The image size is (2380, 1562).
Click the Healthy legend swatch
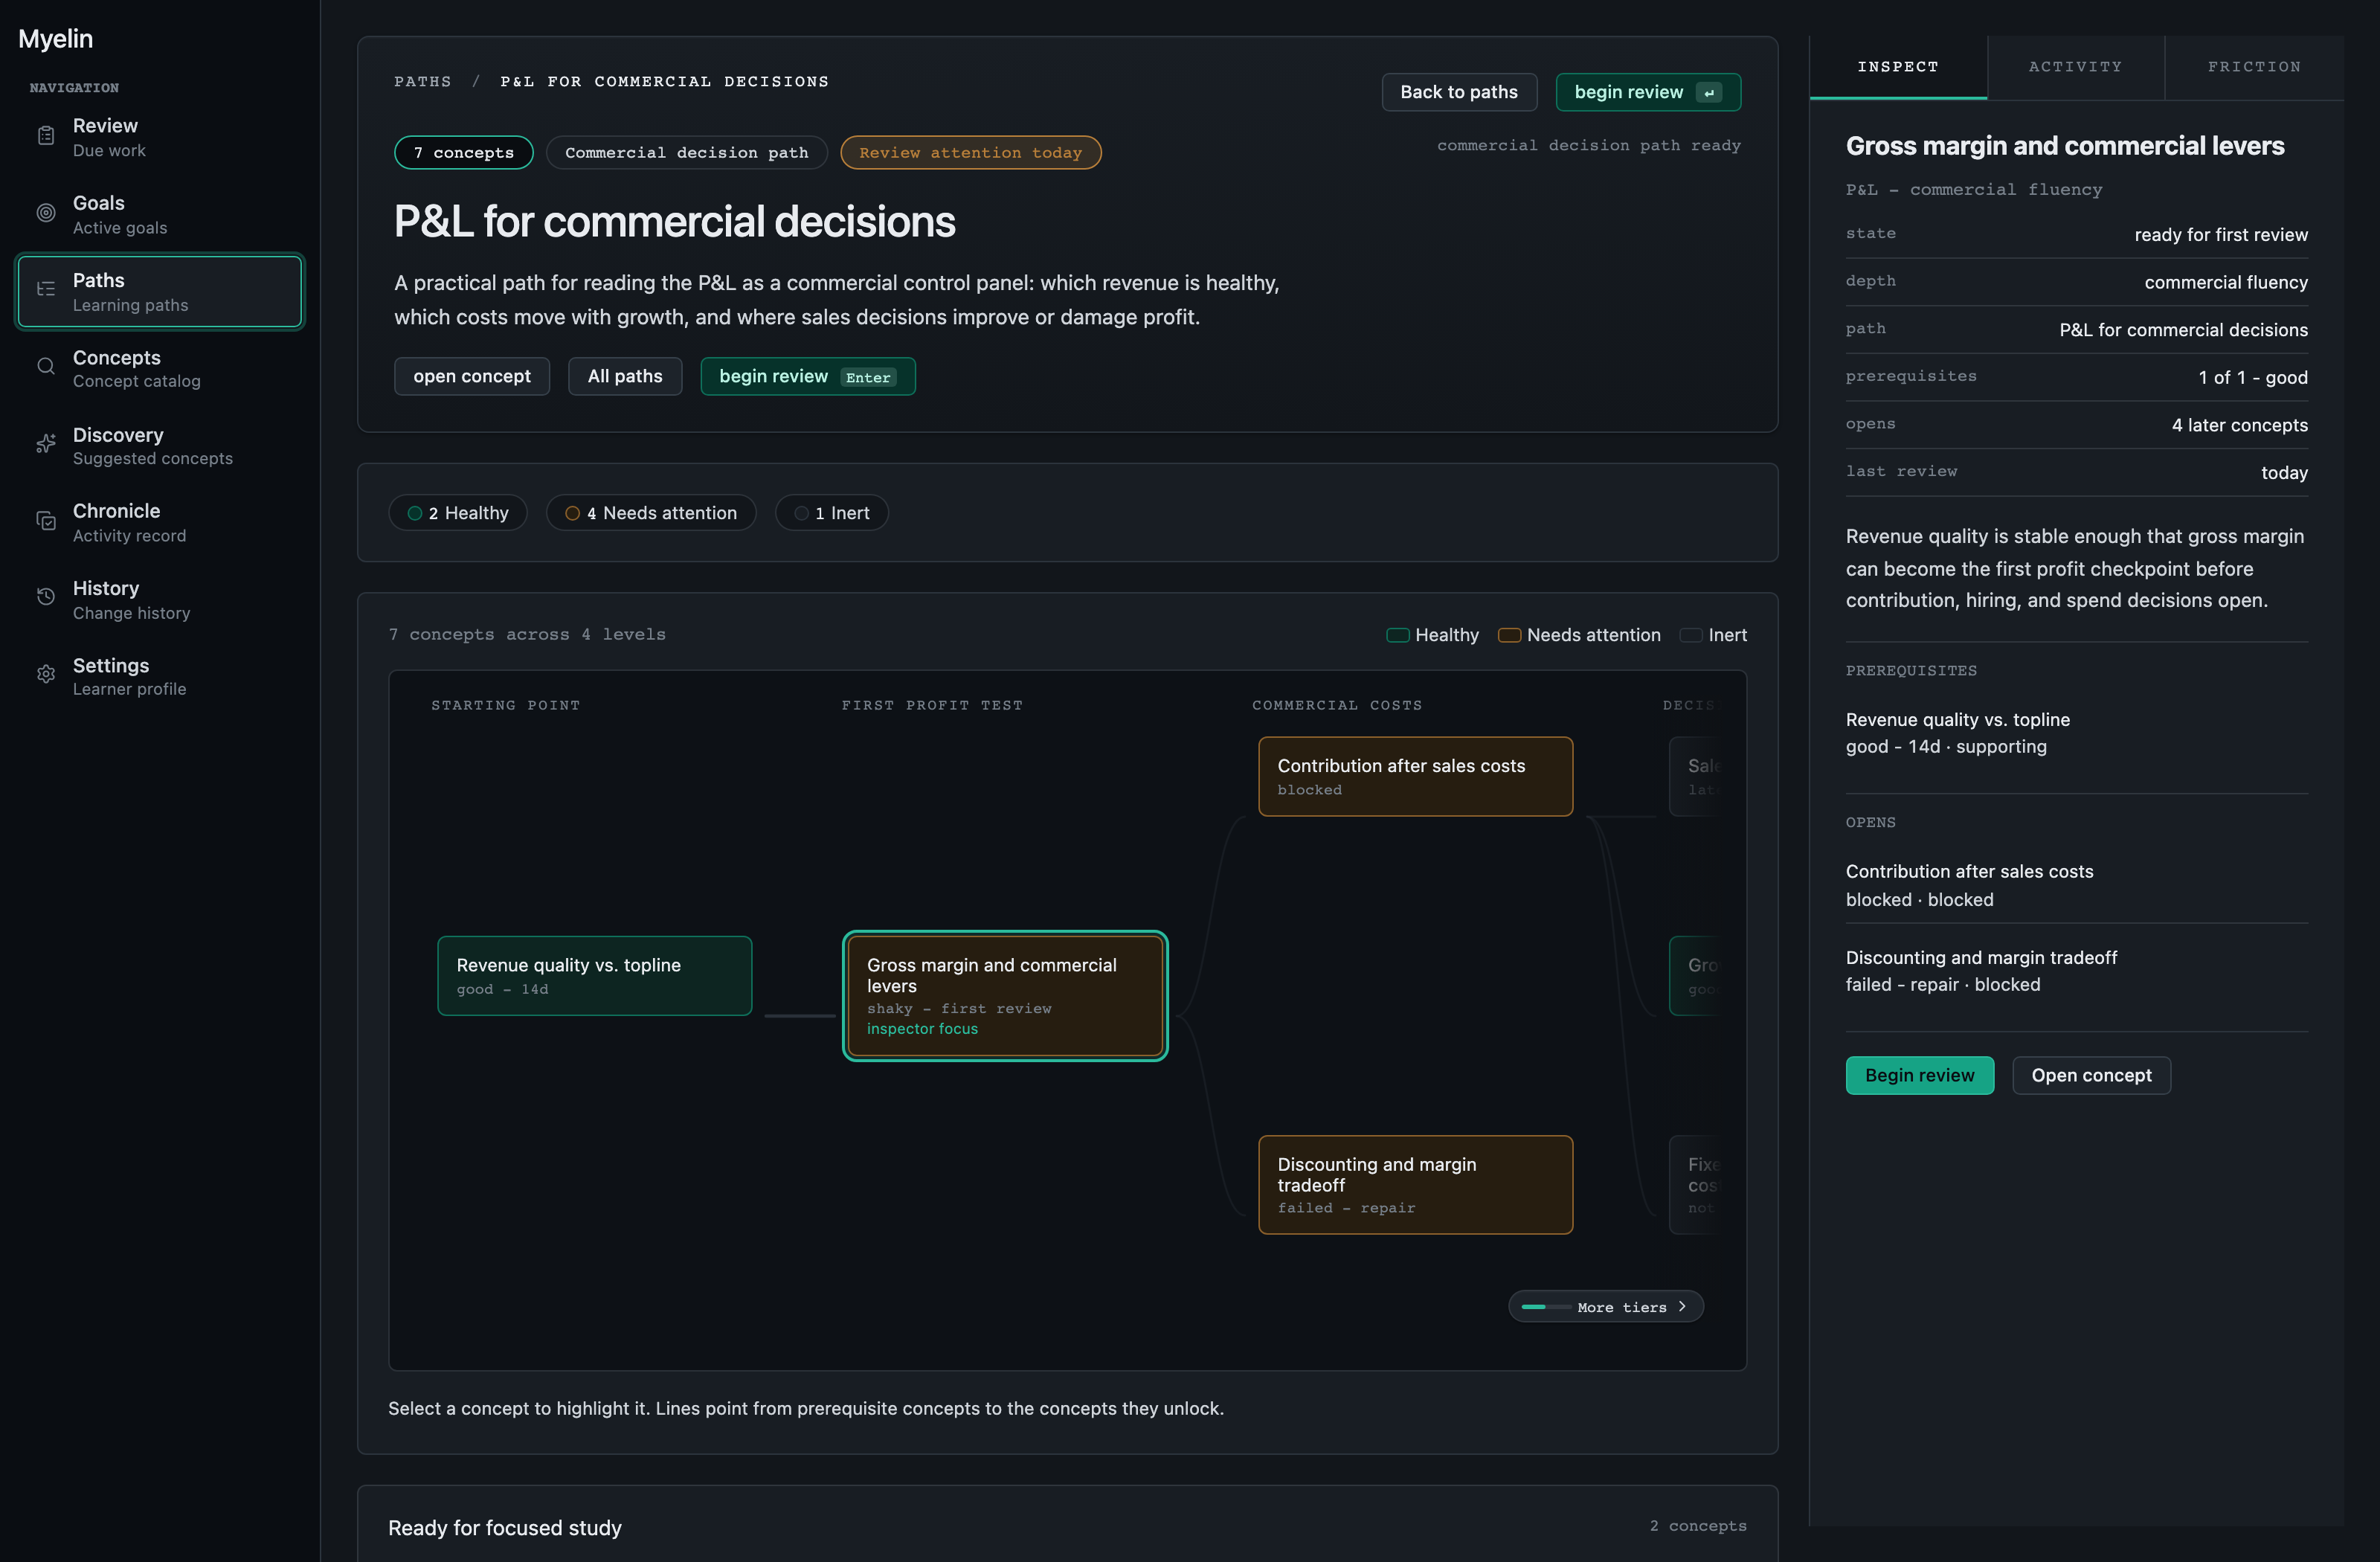point(1397,636)
